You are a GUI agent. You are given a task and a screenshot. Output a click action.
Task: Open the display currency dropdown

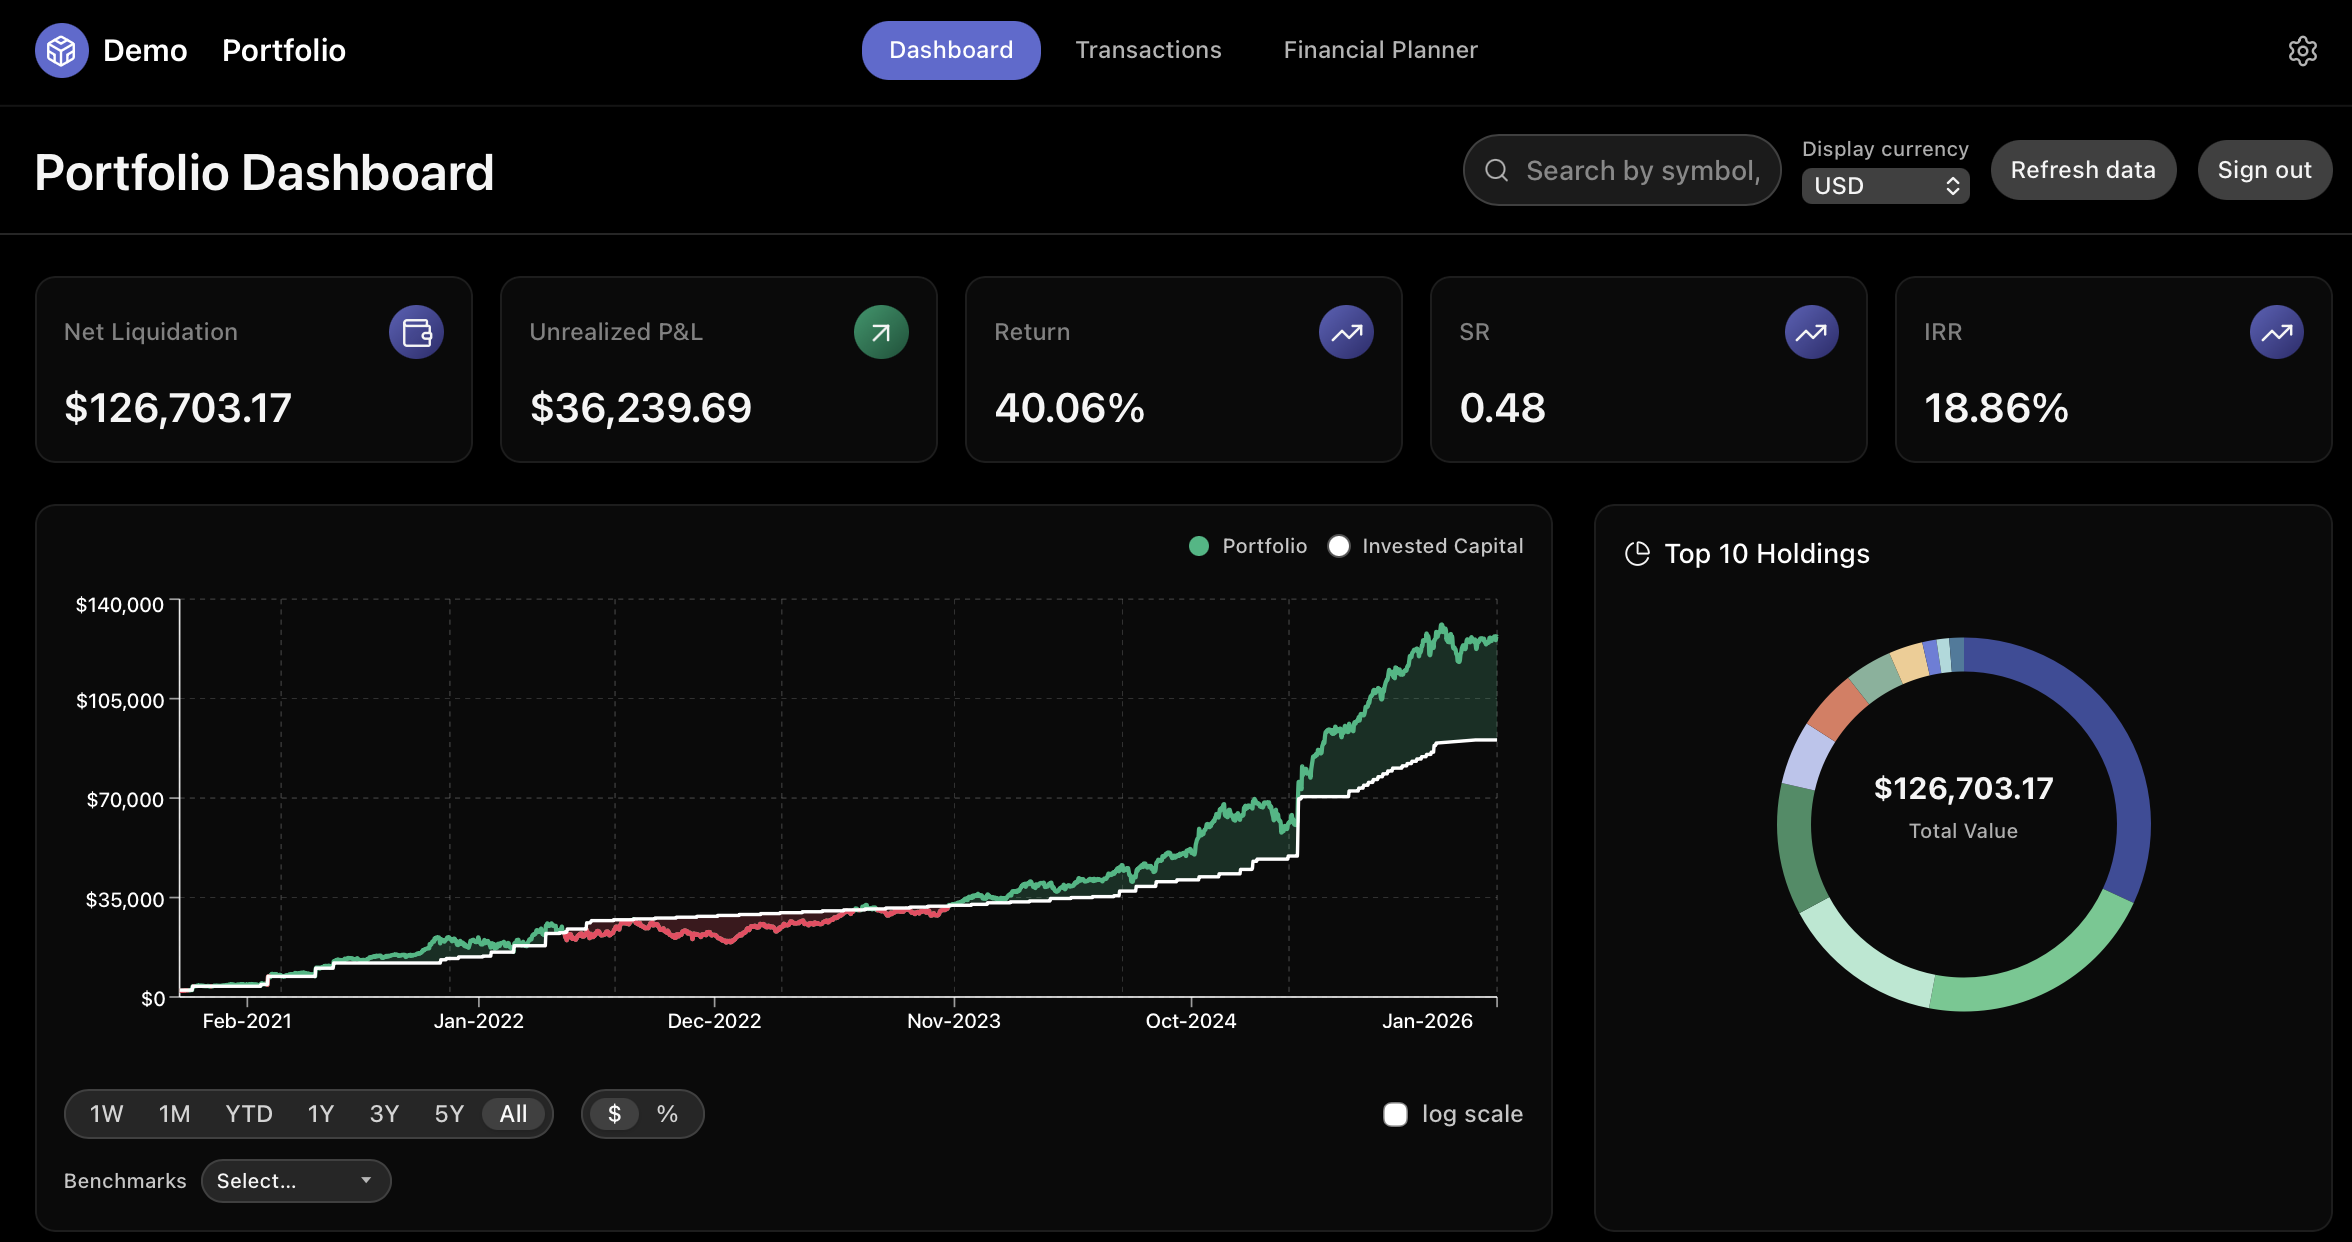[1885, 185]
